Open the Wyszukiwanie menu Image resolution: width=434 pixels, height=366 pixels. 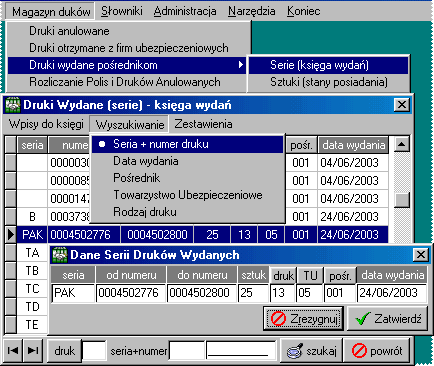tap(129, 125)
